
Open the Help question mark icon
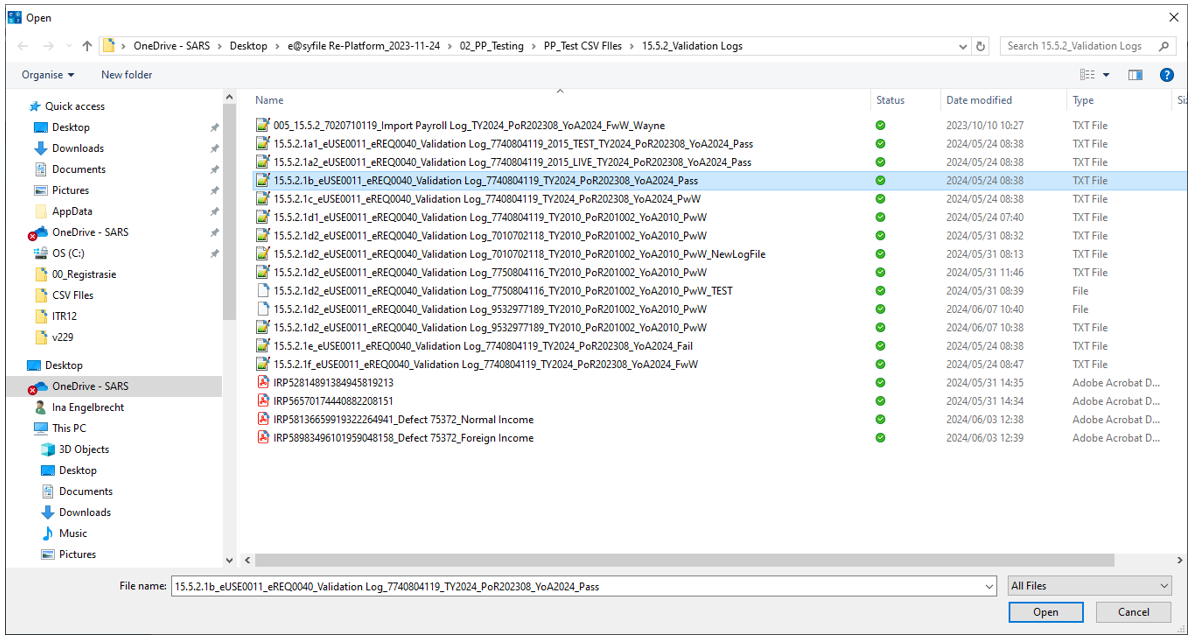(x=1166, y=75)
